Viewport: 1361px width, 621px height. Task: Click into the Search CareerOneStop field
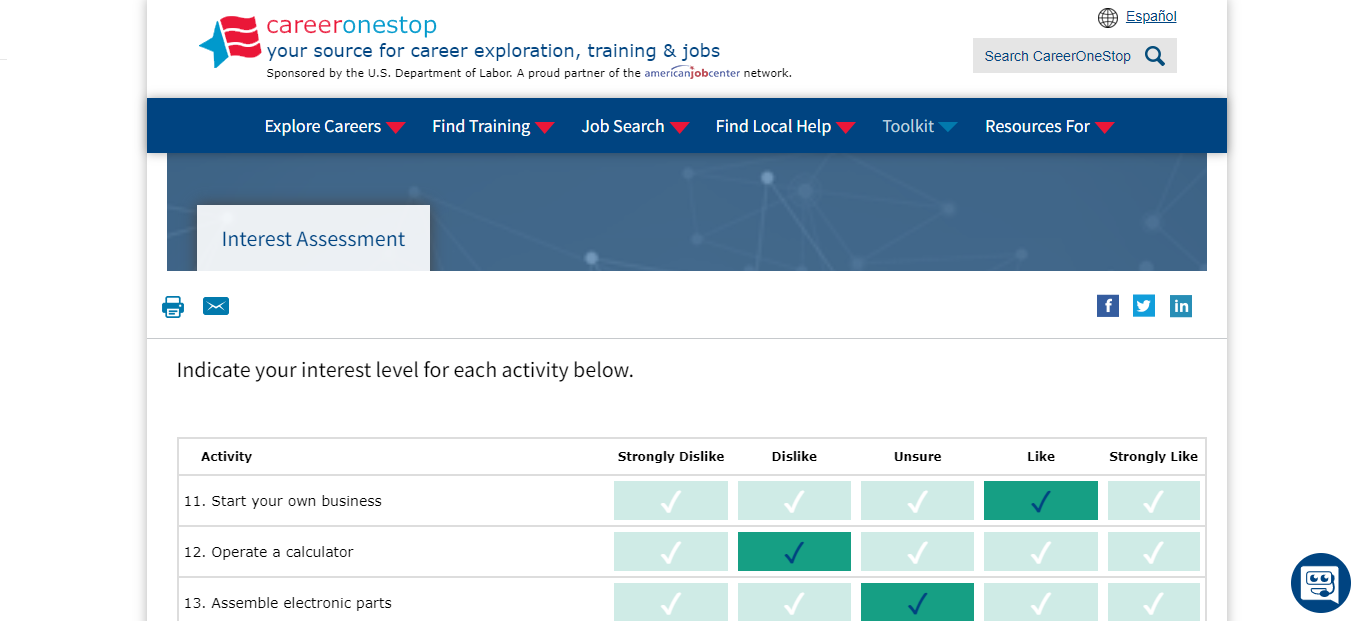(x=1056, y=56)
